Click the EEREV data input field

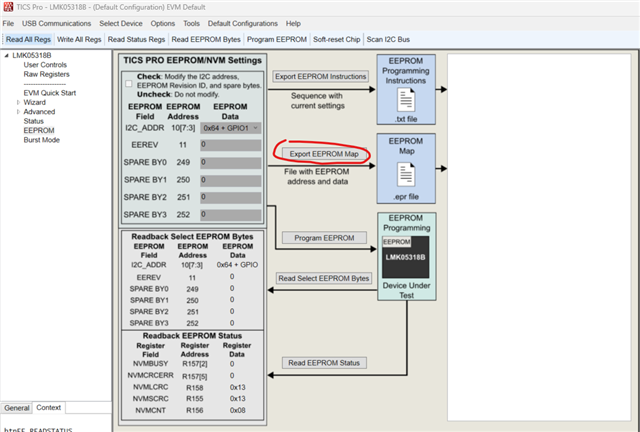(x=231, y=145)
